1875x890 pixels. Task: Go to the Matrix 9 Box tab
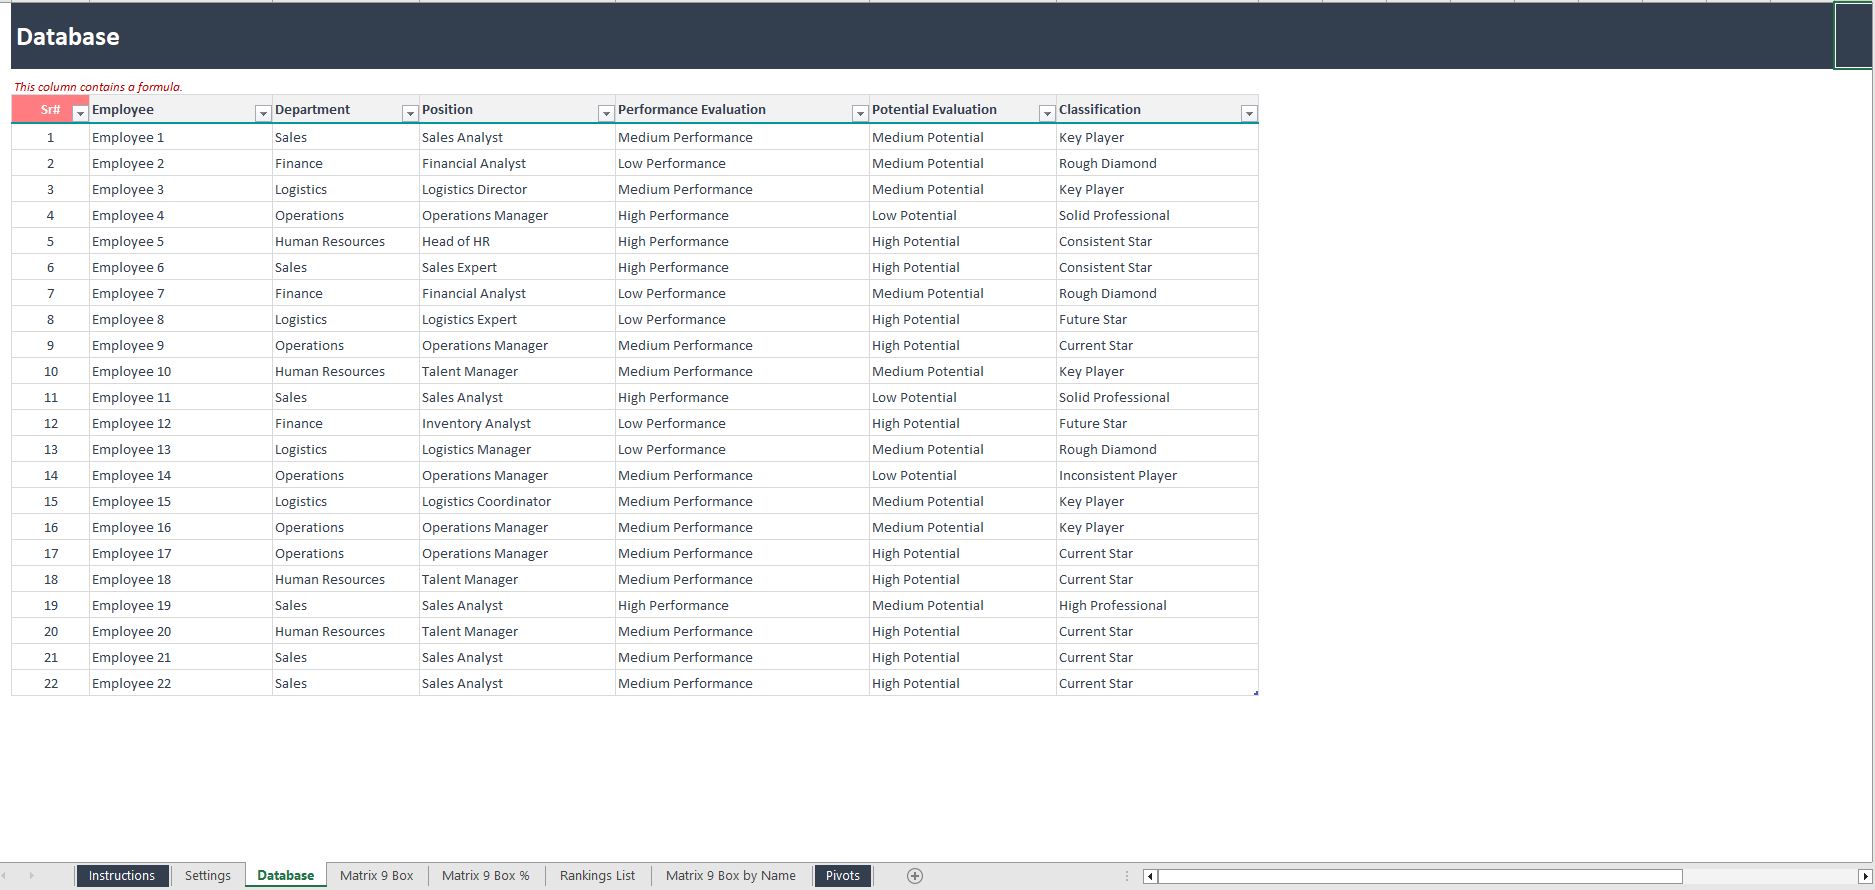coord(376,876)
